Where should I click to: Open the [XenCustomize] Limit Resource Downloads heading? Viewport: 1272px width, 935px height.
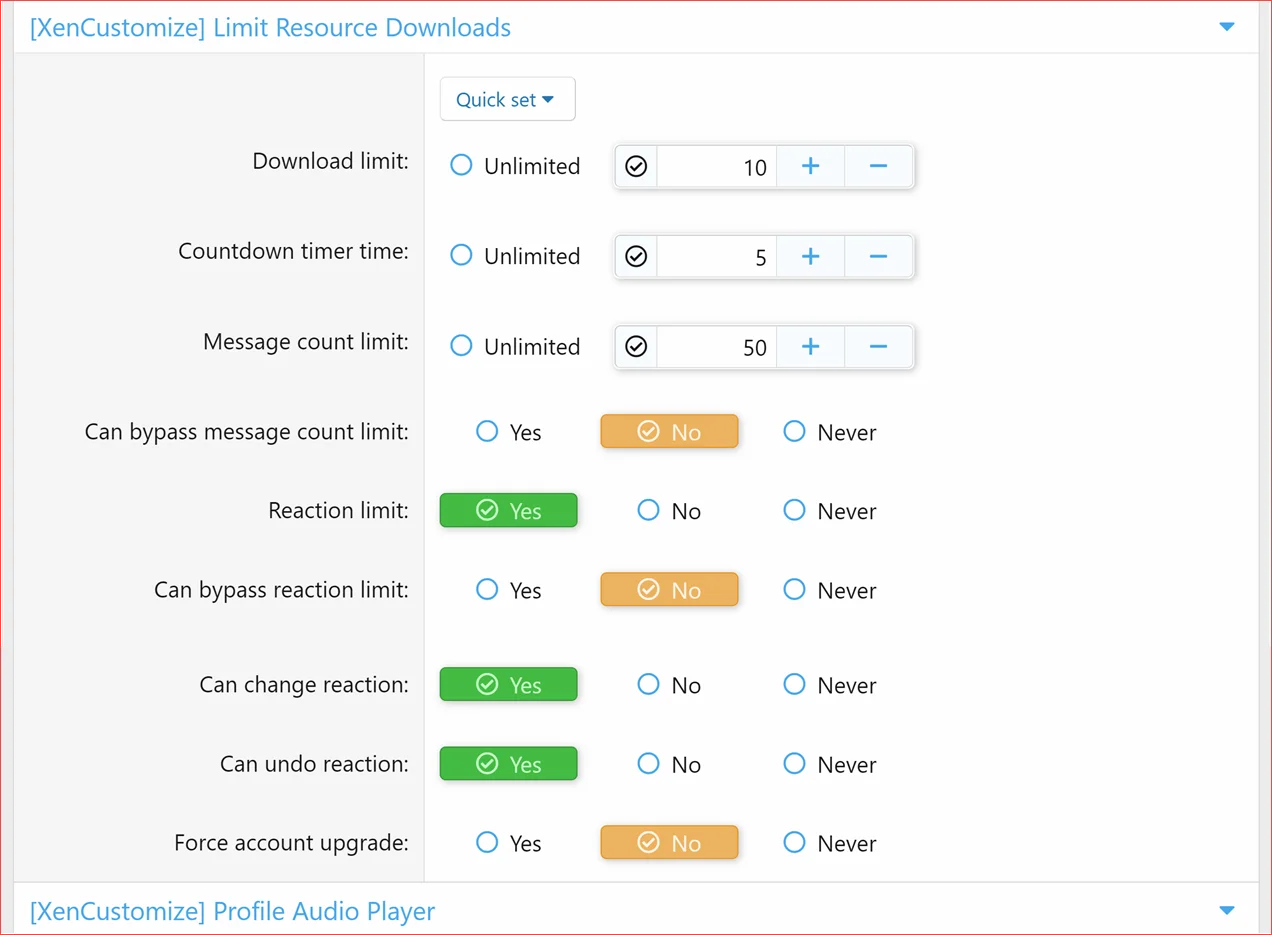(270, 27)
